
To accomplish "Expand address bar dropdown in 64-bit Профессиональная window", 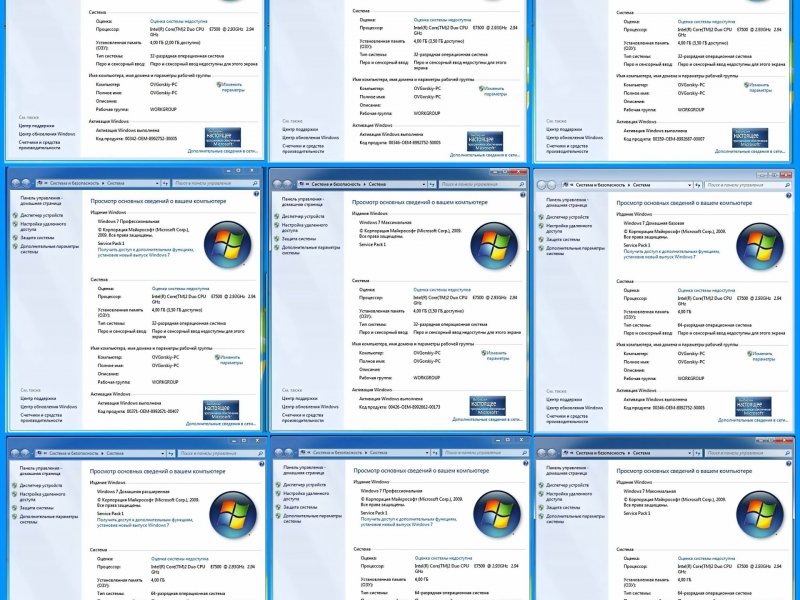I will click(427, 453).
